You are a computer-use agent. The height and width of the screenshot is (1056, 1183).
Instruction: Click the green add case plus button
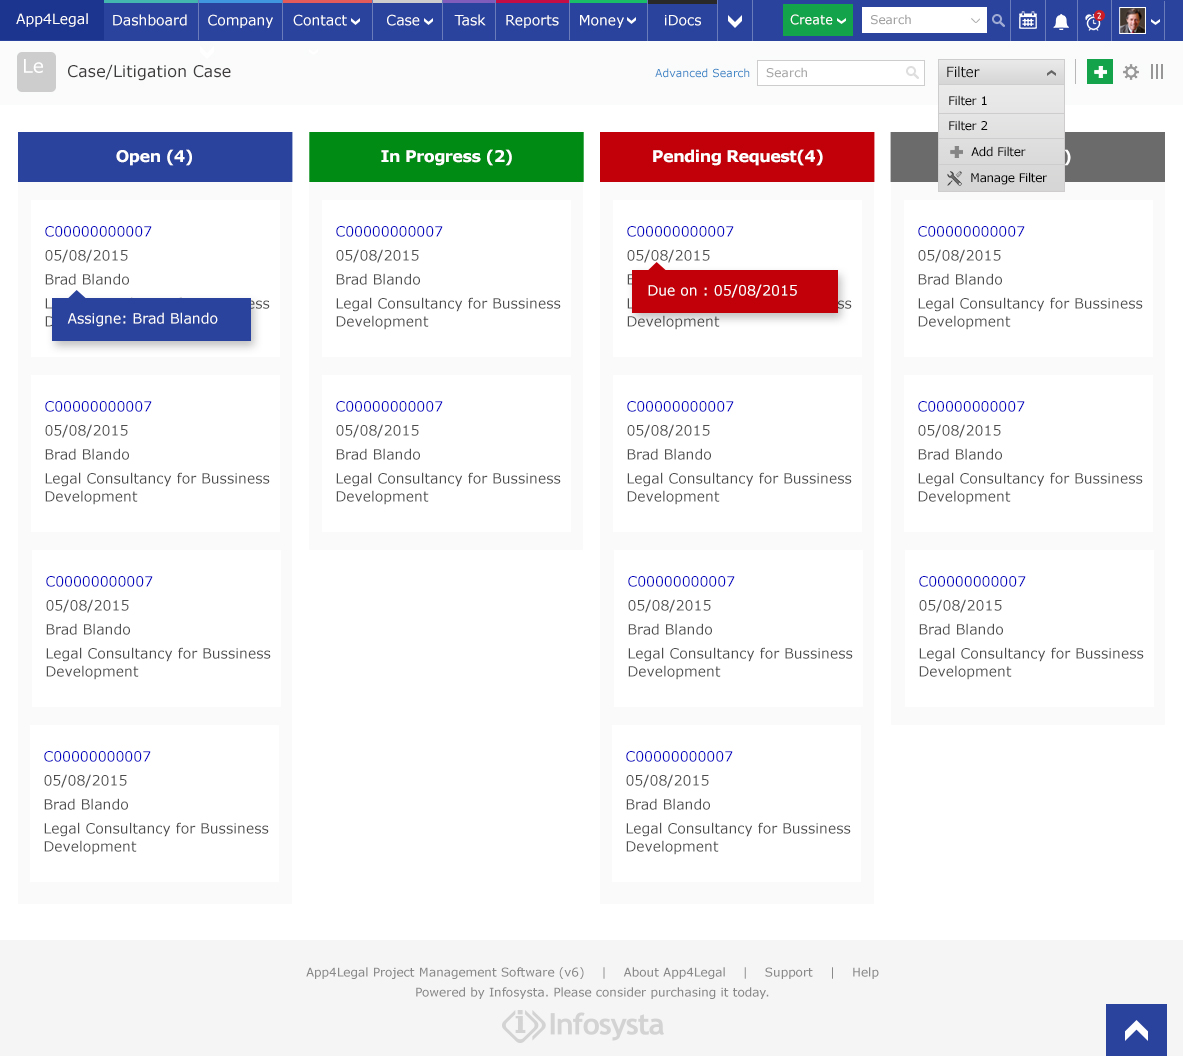click(x=1099, y=72)
